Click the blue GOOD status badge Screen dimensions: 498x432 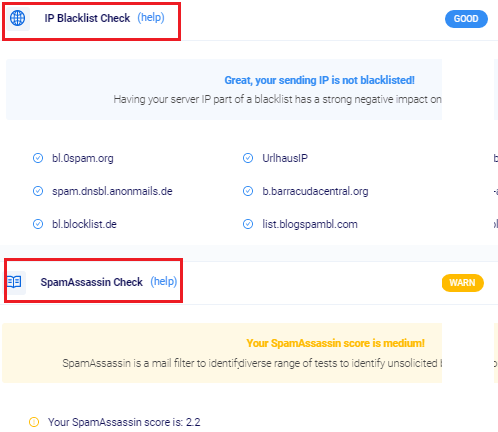466,19
